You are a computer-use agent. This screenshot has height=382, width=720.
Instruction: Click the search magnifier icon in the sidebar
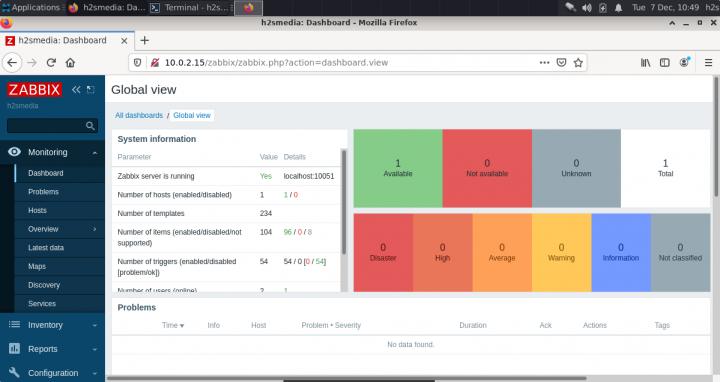90,125
